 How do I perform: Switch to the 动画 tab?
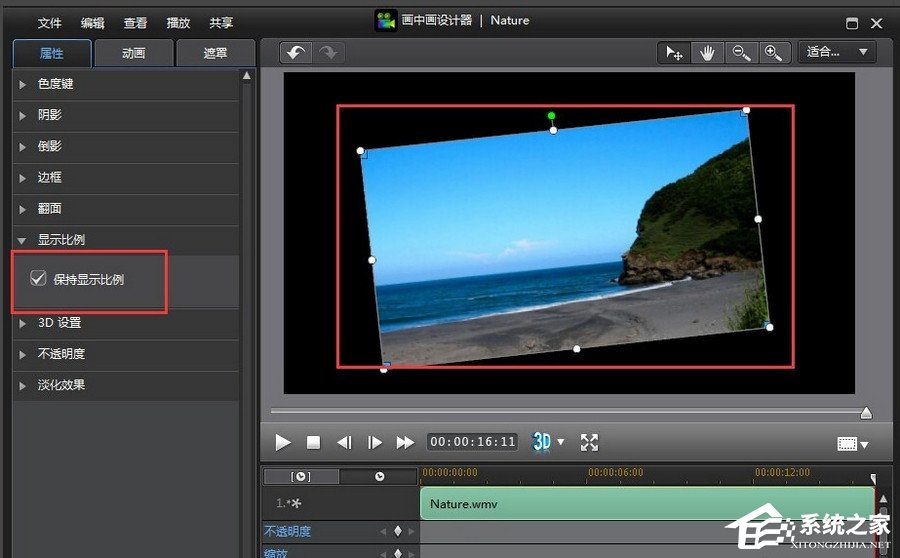click(133, 54)
